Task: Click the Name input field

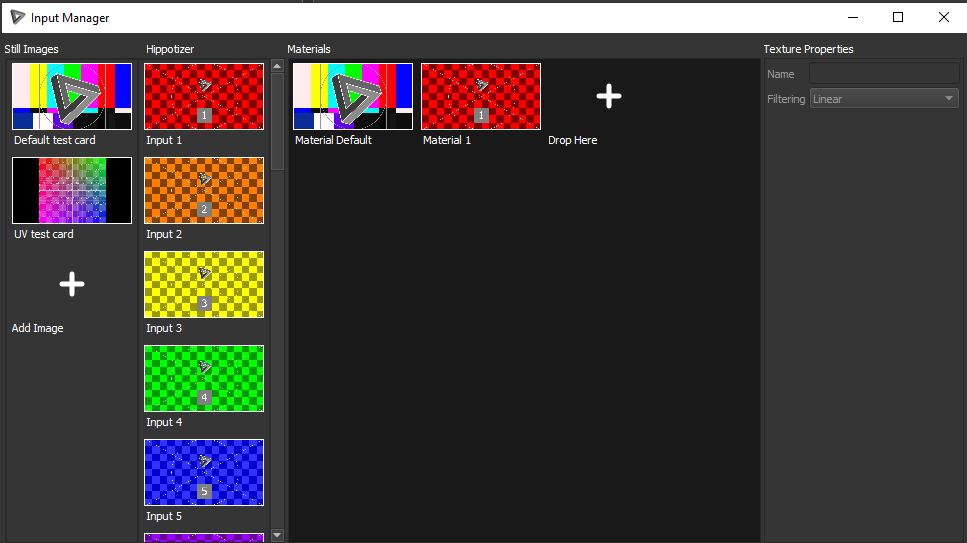Action: point(884,74)
